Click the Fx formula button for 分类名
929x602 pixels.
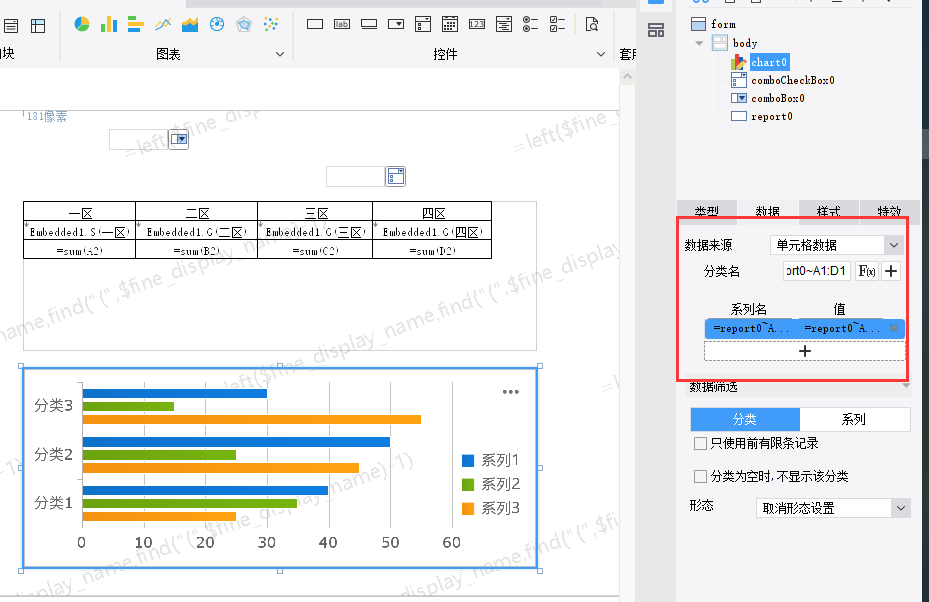(867, 271)
